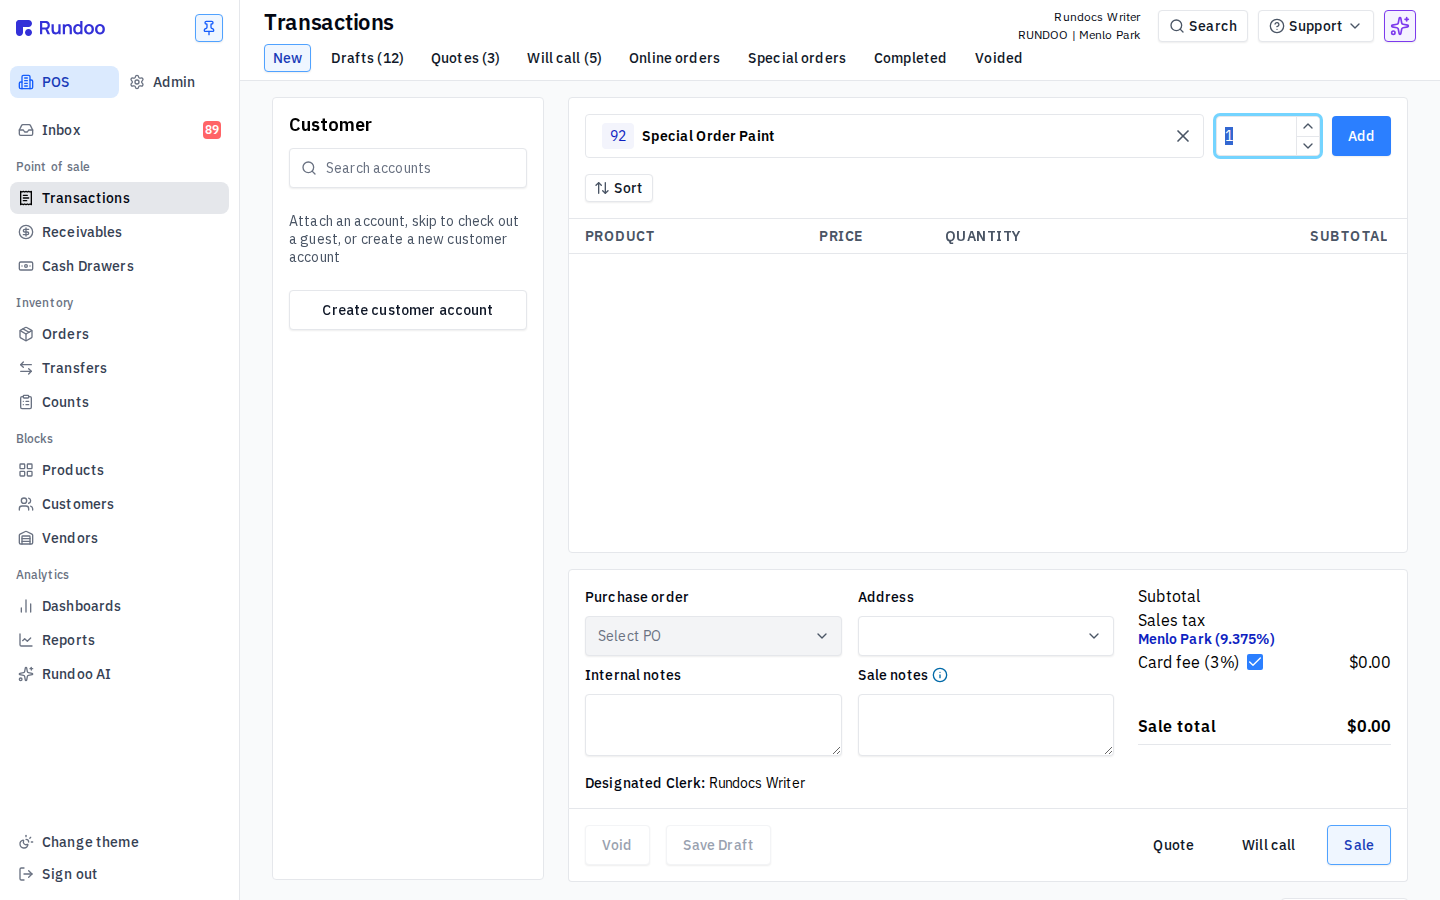Viewport: 1440px width, 900px height.
Task: Open Counts in the sidebar
Action: tap(119, 402)
